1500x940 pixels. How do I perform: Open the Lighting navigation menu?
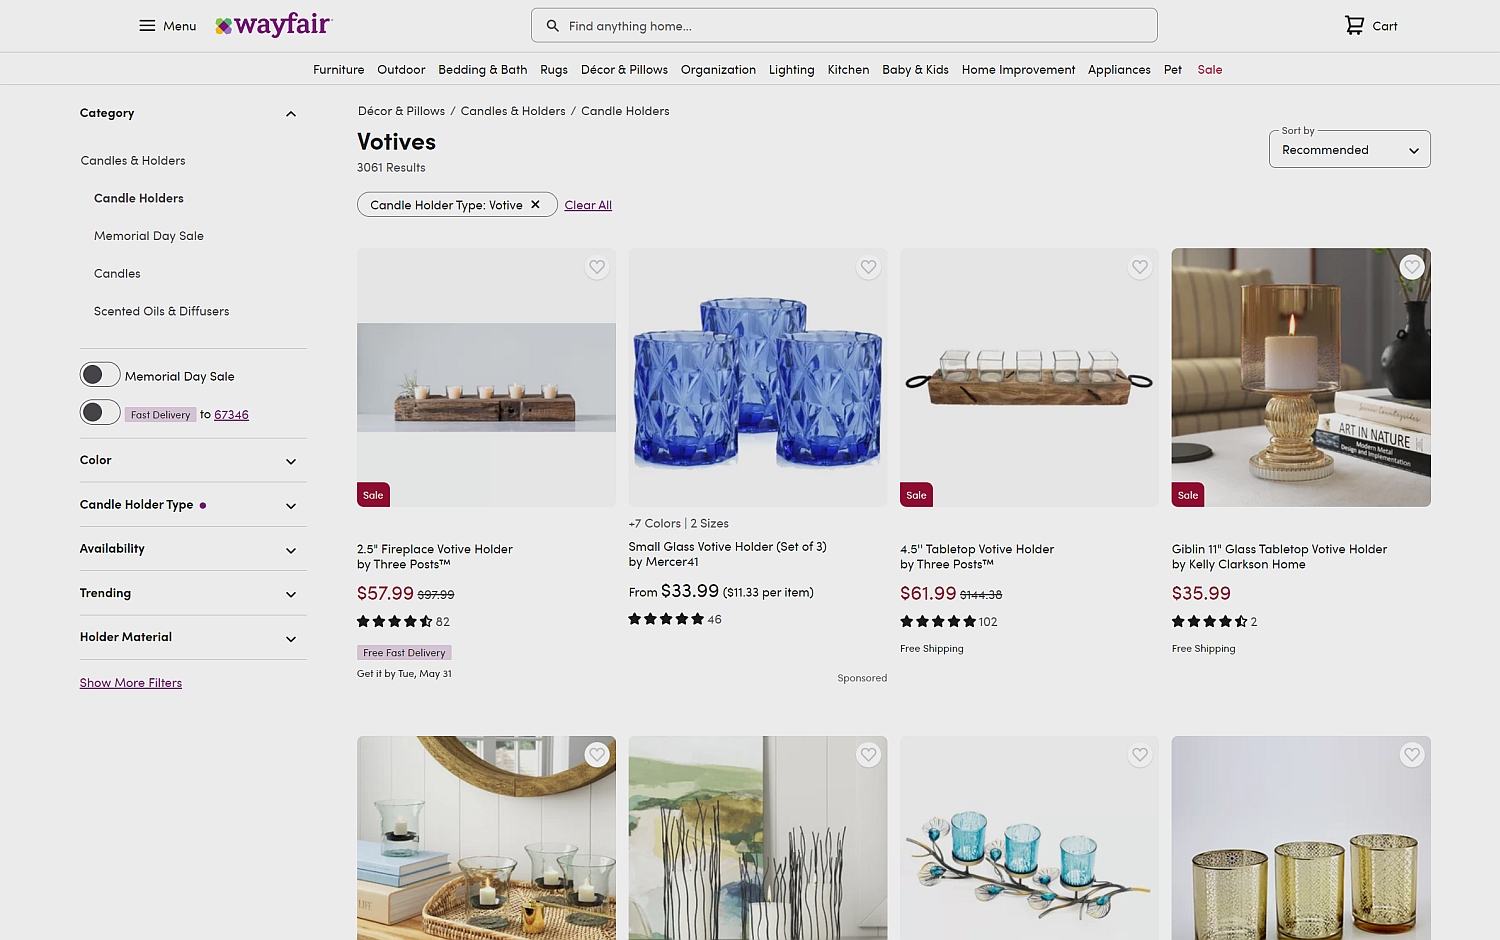[791, 70]
